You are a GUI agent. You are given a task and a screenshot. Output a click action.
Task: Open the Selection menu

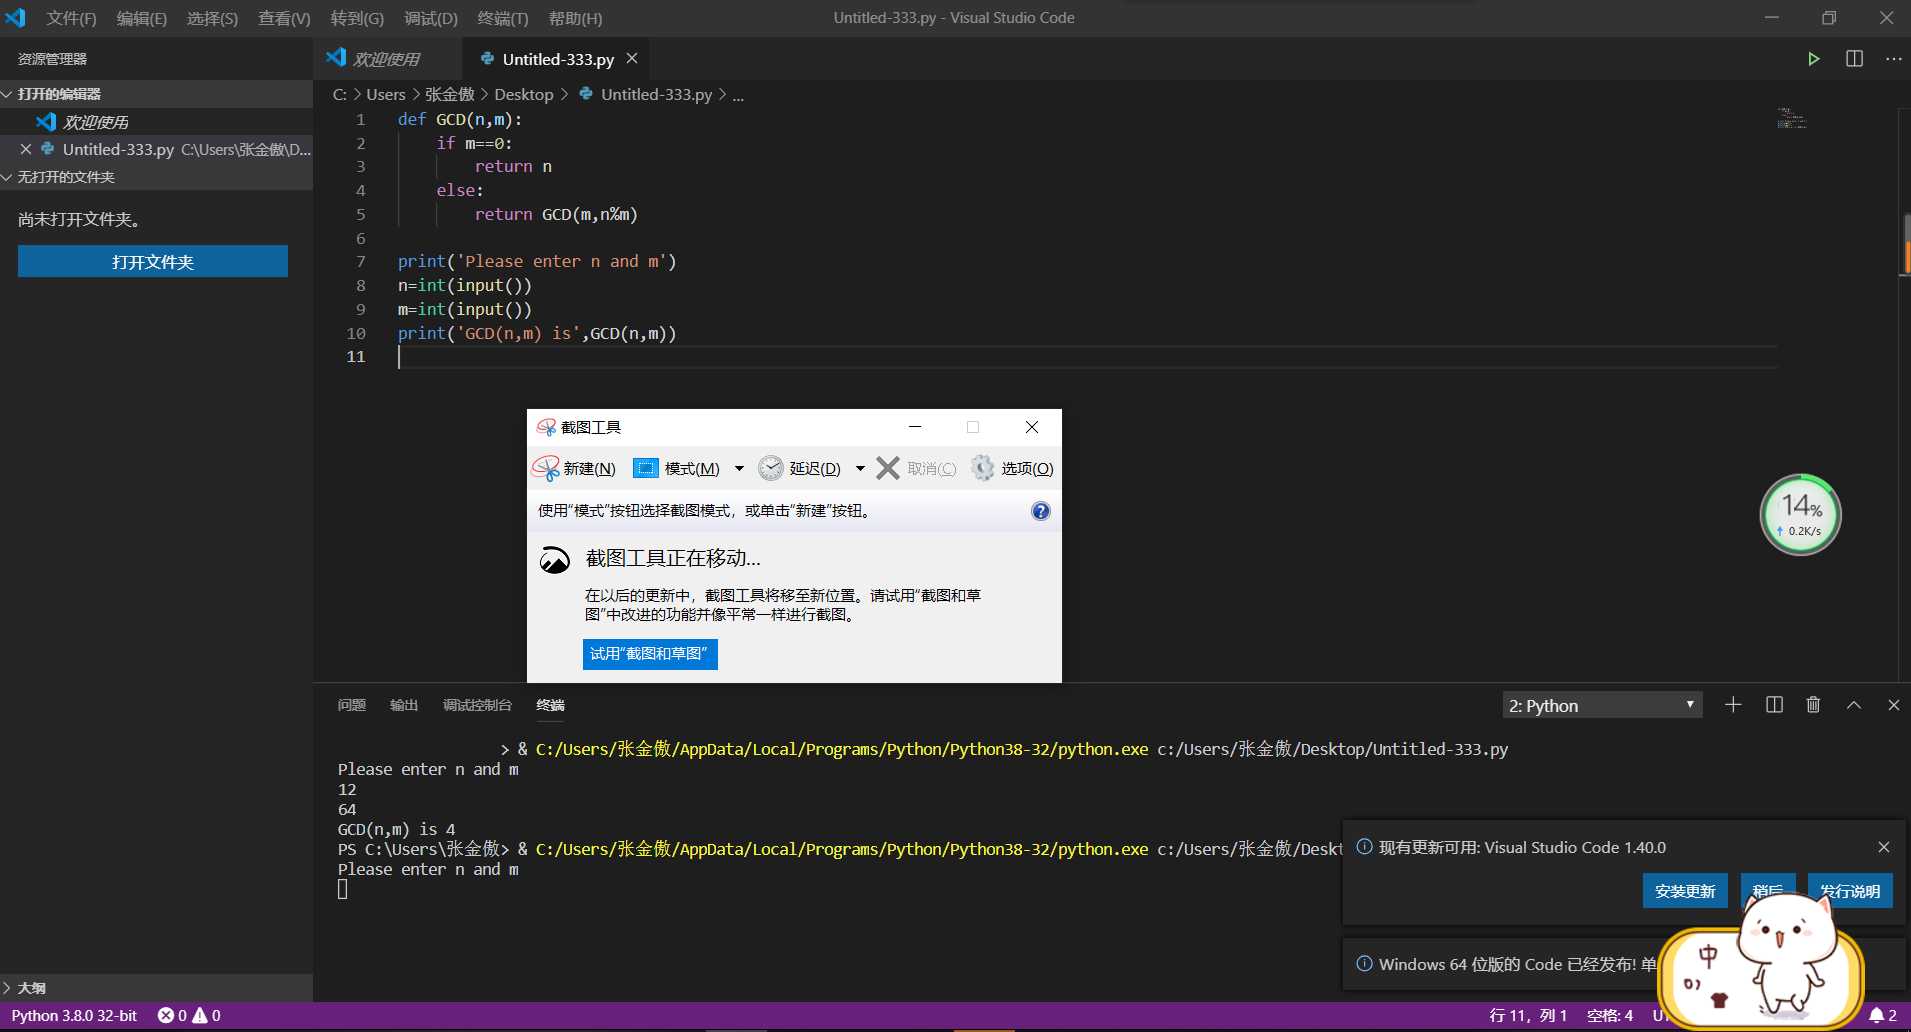[x=212, y=18]
